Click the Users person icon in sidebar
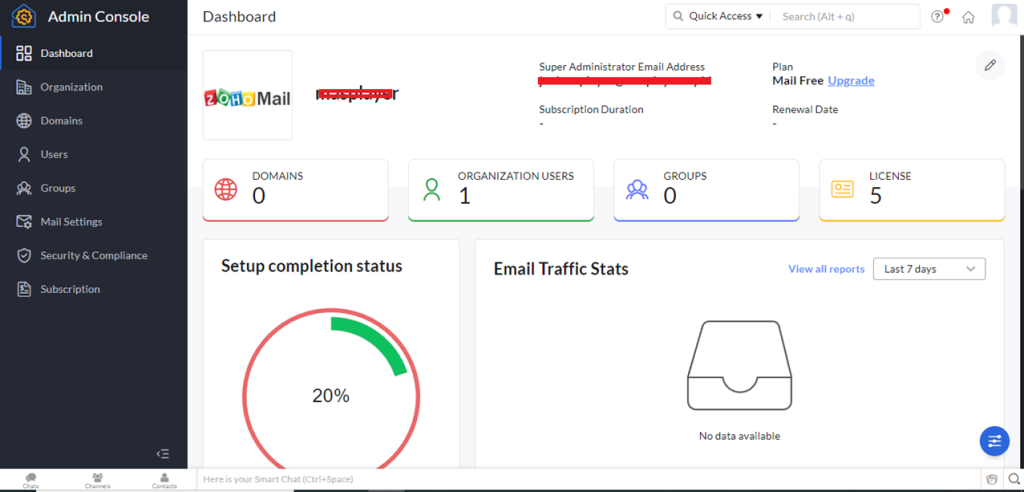The image size is (1024, 492). 24,154
